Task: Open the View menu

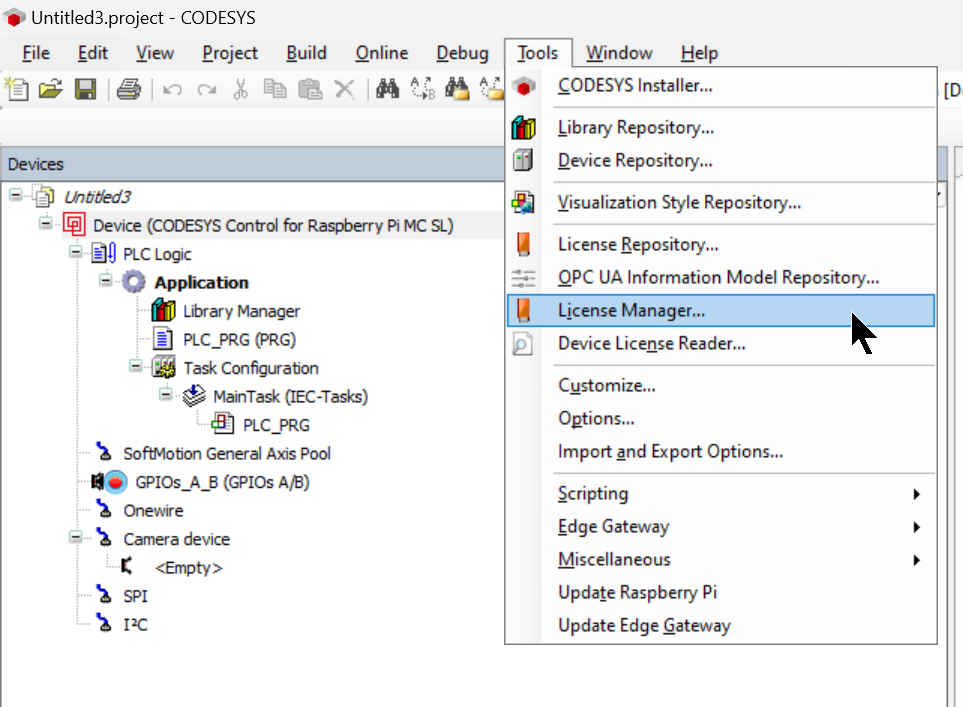Action: (x=155, y=53)
